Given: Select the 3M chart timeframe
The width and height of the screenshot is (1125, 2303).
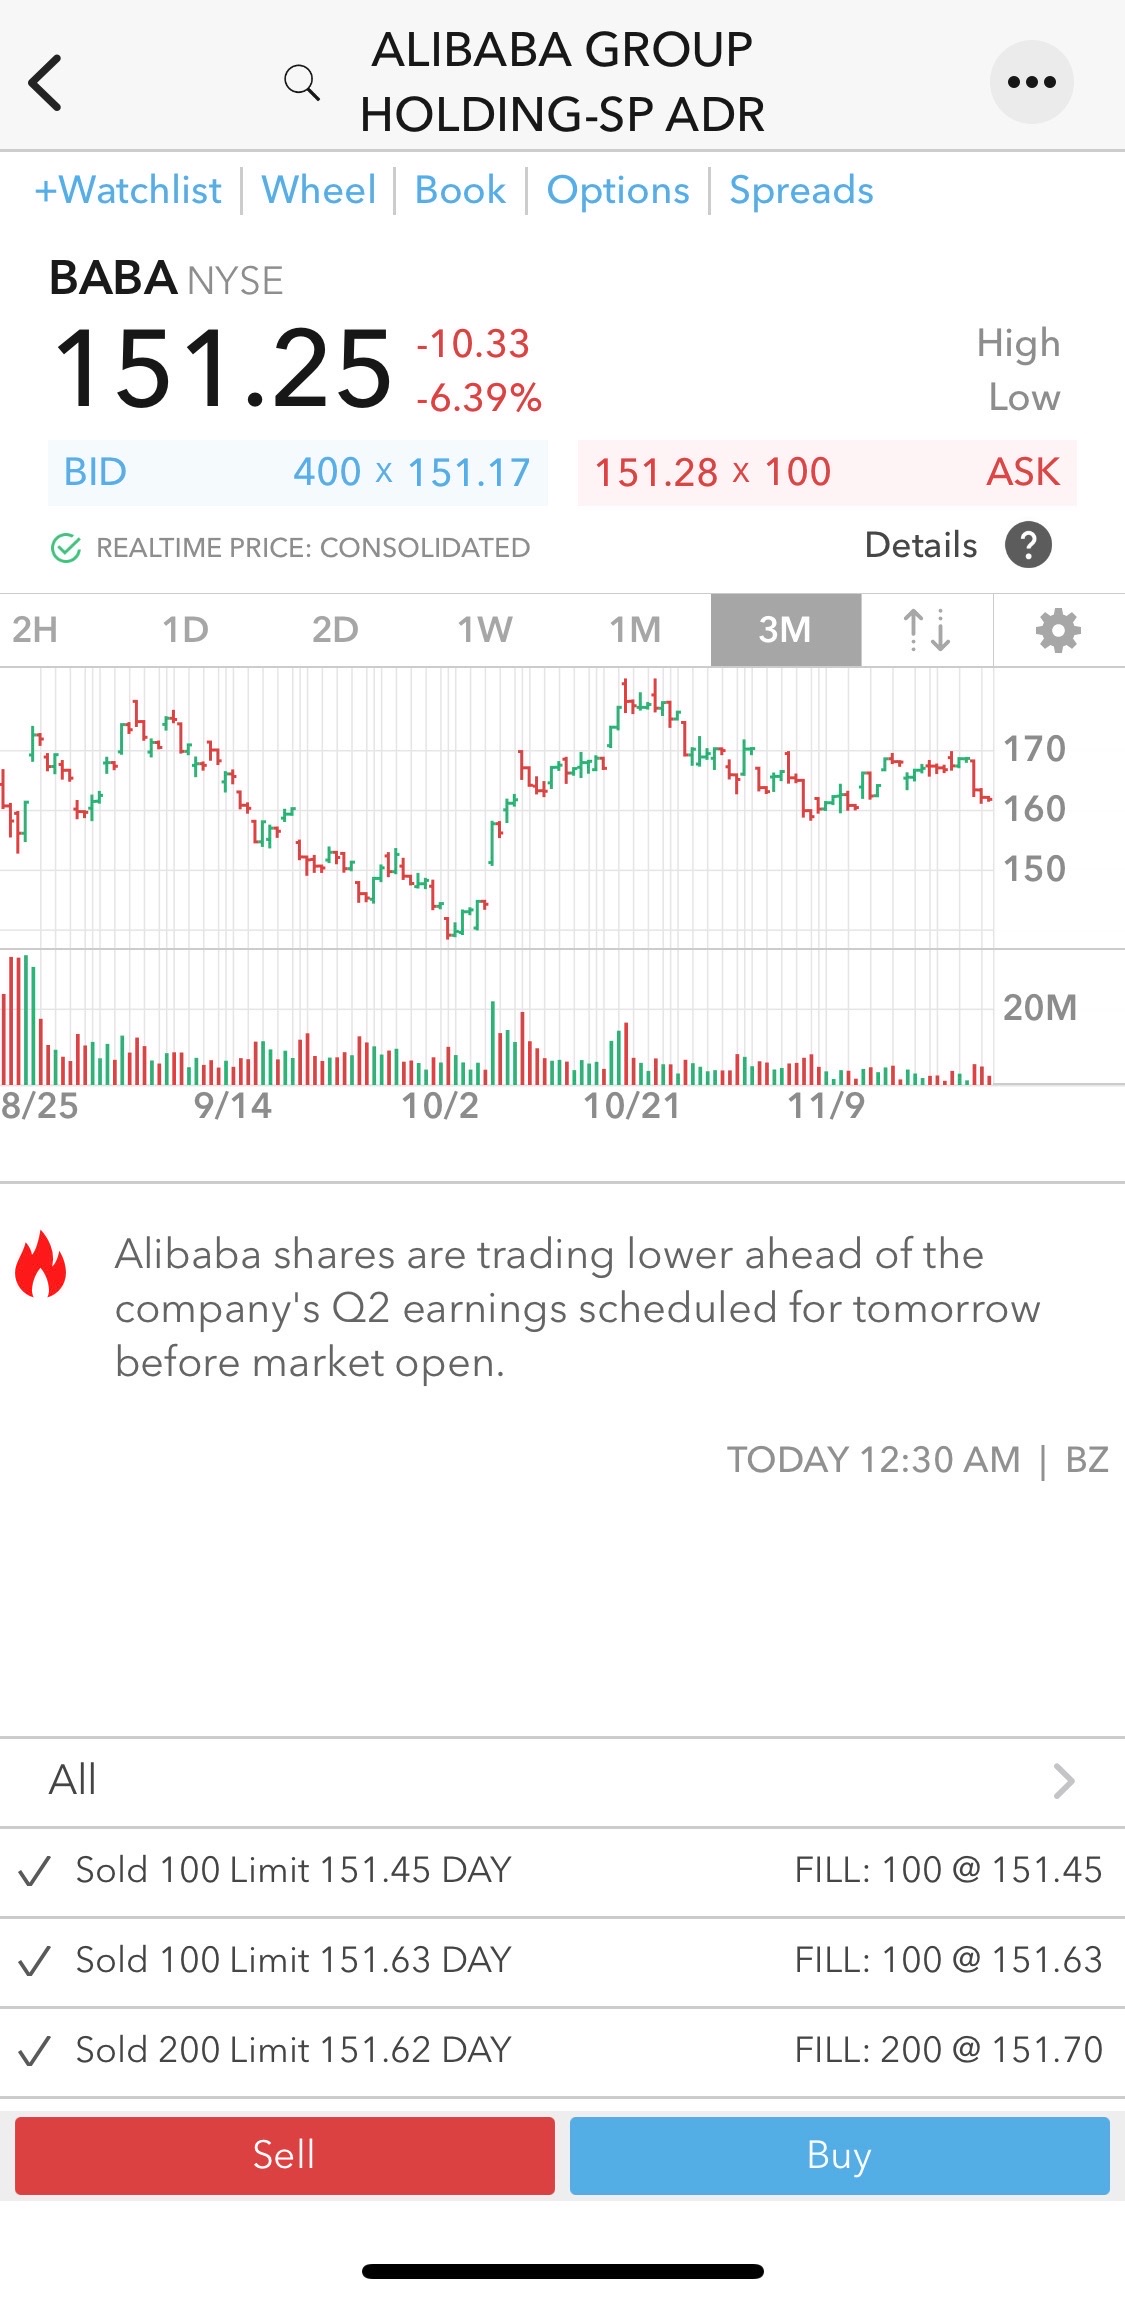Looking at the screenshot, I should click(x=785, y=630).
